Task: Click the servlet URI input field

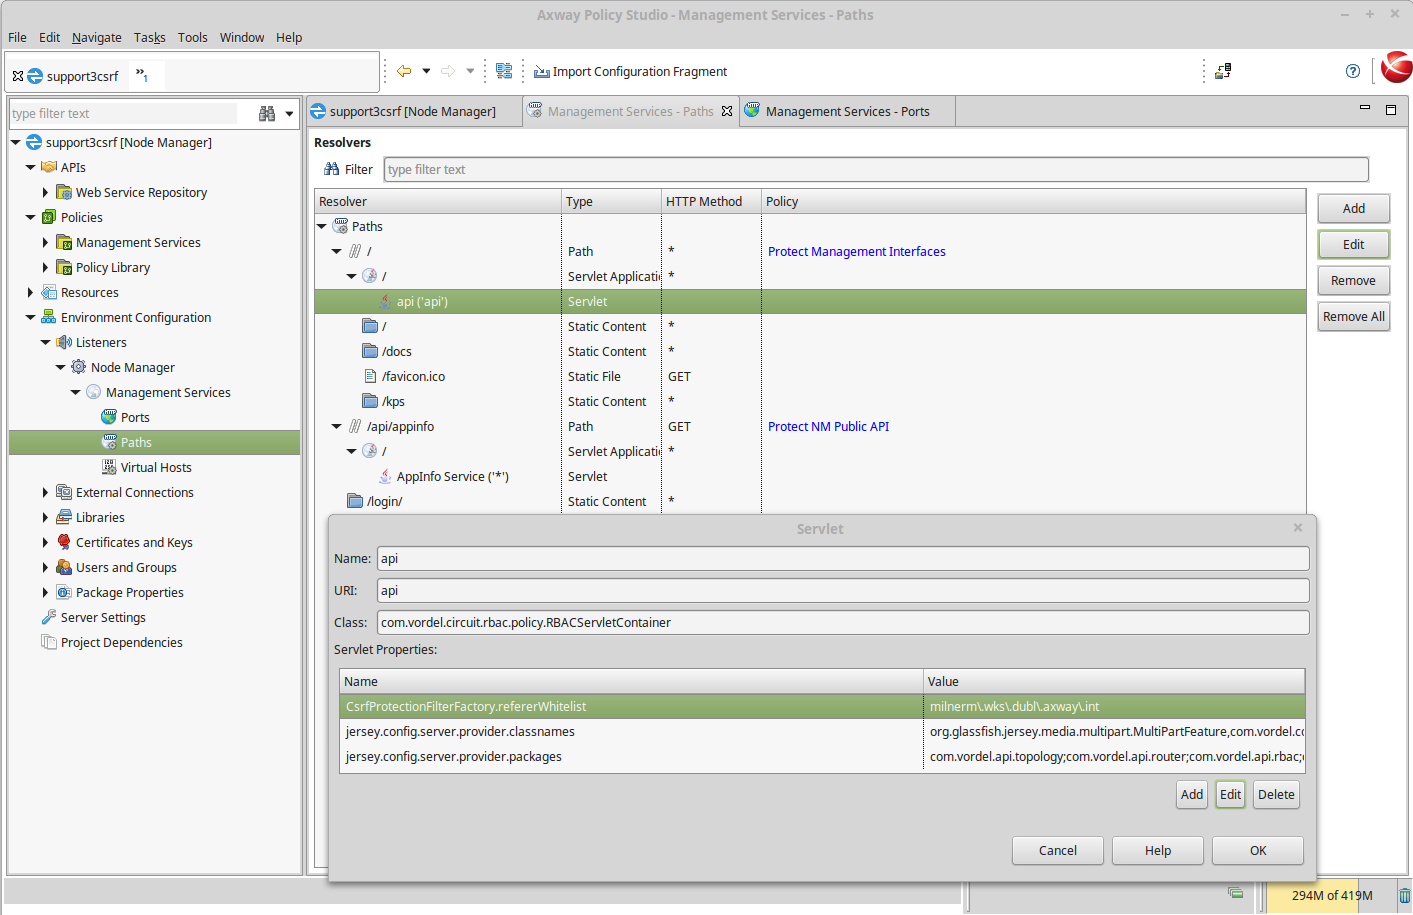Action: tap(842, 591)
